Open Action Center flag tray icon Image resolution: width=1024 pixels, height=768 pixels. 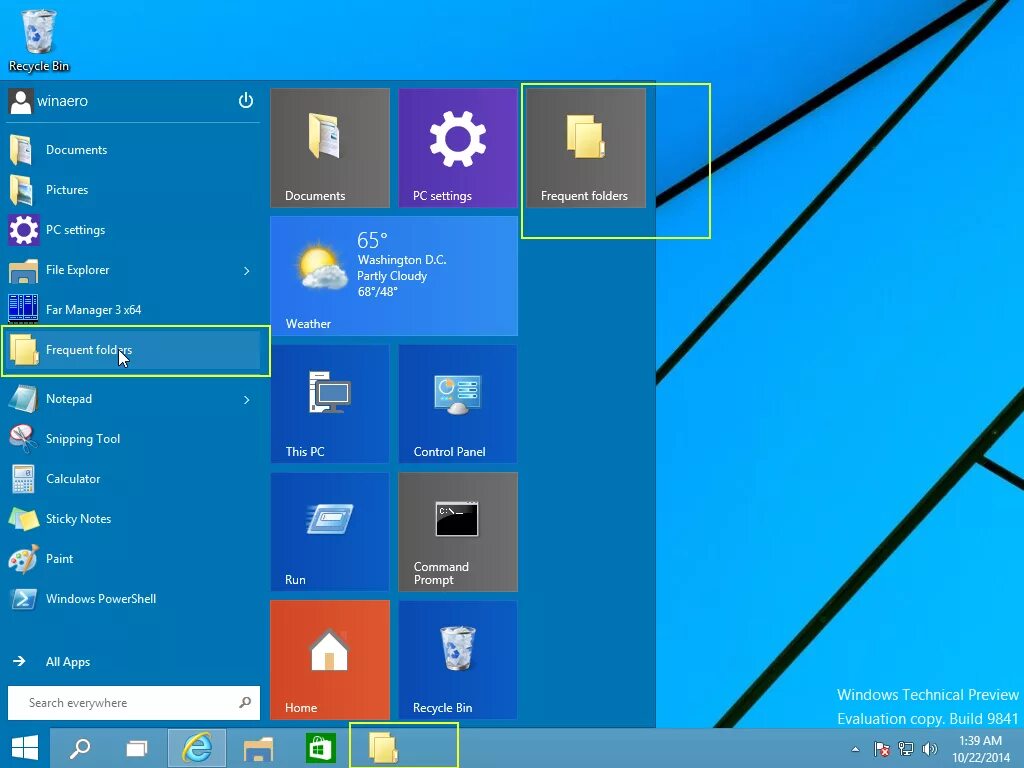881,748
